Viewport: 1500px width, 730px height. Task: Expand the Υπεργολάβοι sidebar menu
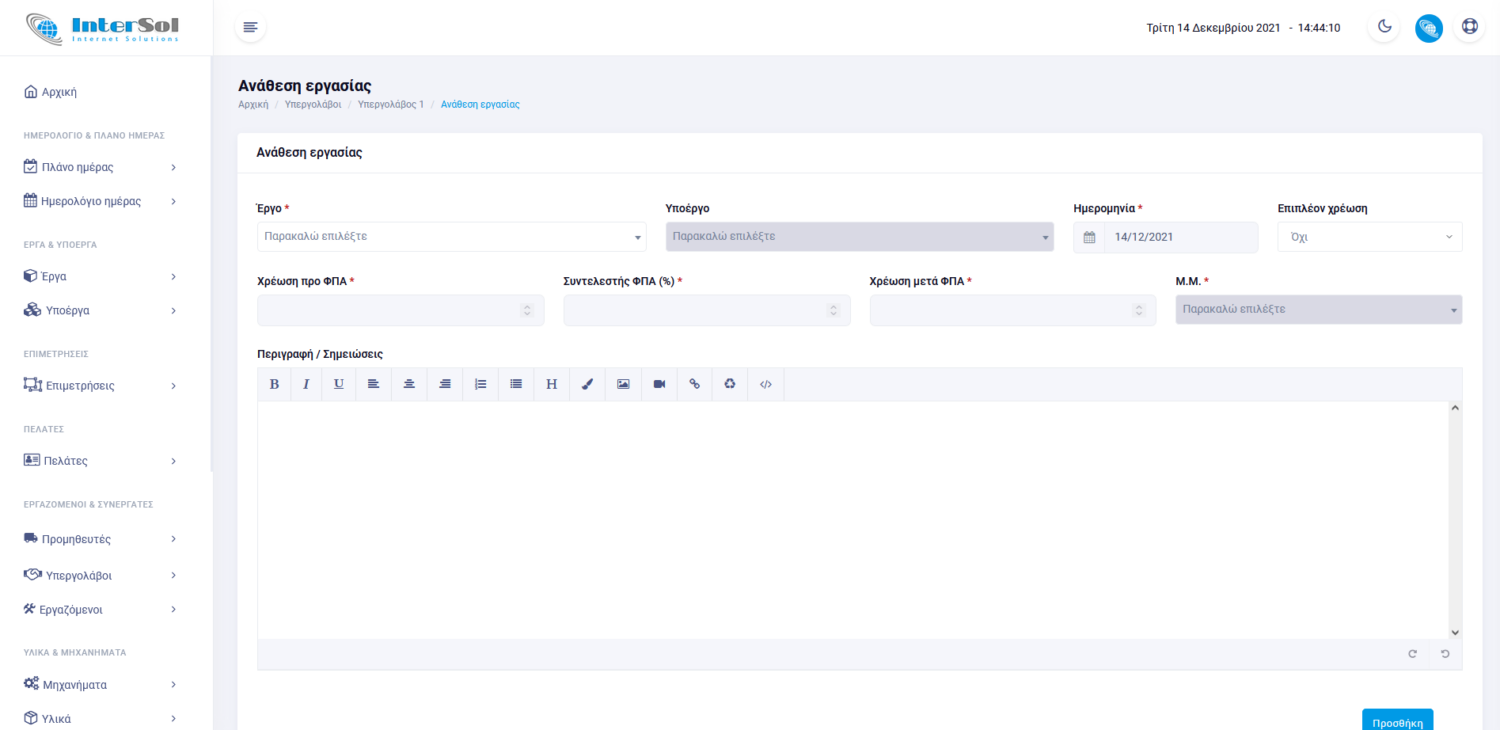coord(100,575)
